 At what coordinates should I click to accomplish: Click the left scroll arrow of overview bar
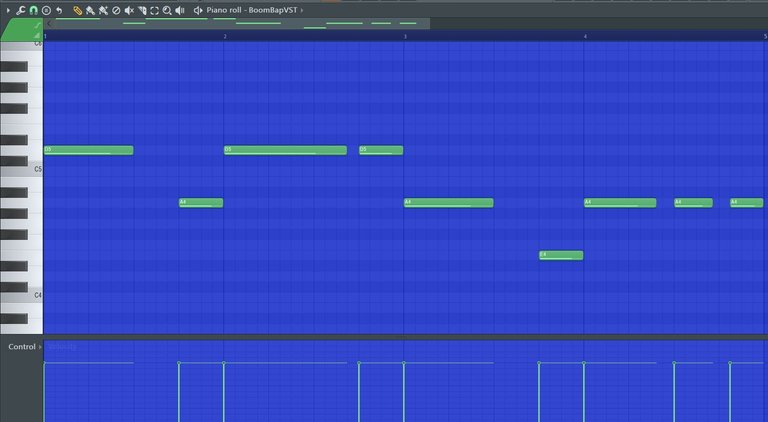tap(49, 23)
